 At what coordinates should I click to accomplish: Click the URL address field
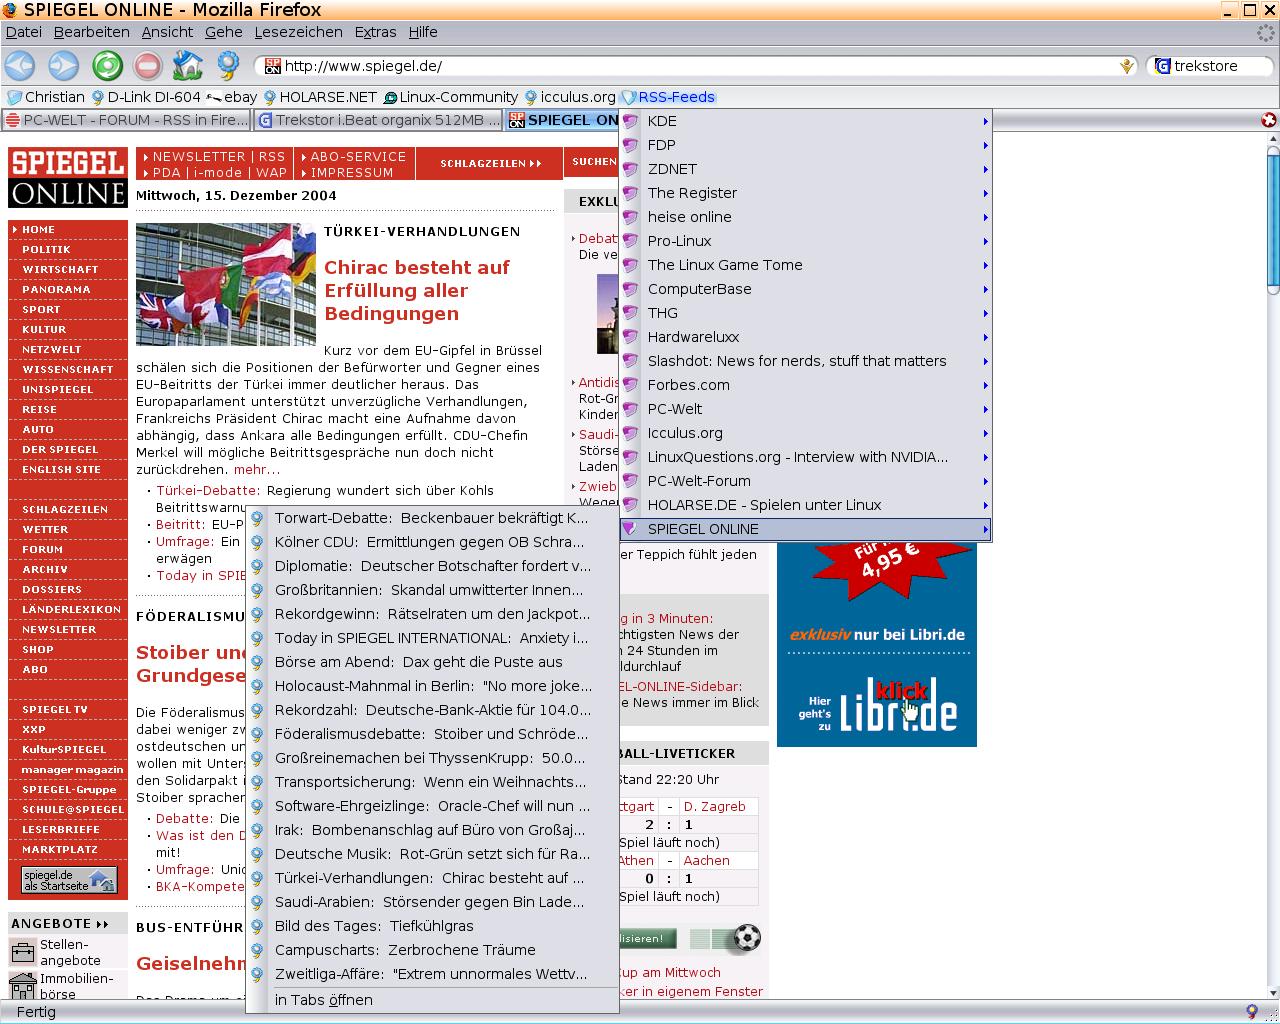pos(695,66)
